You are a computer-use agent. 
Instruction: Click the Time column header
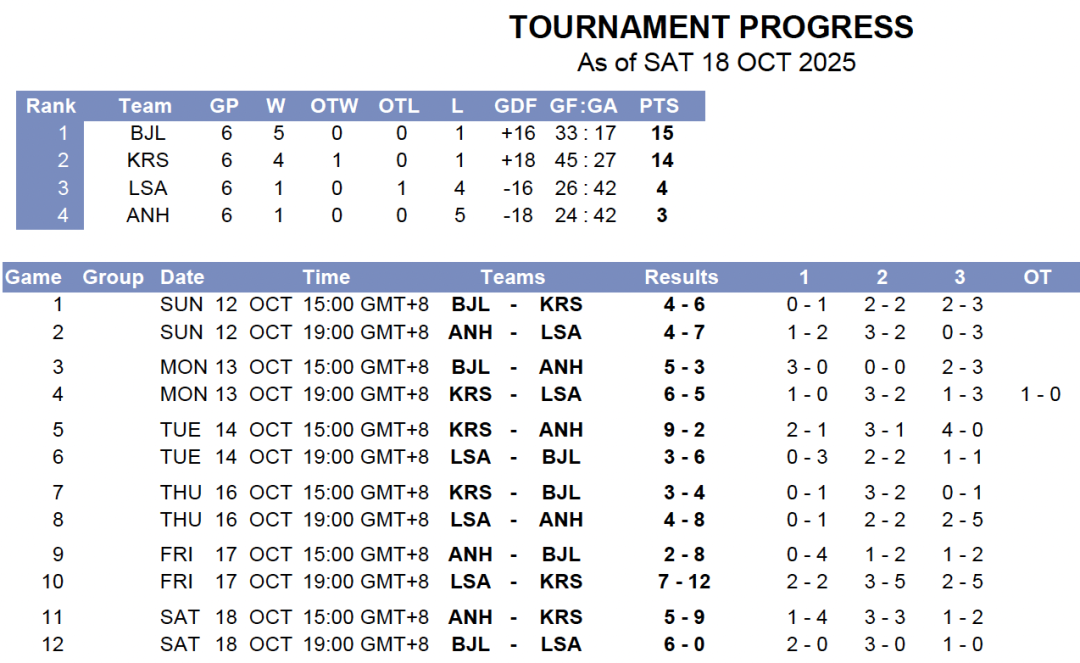pos(326,277)
